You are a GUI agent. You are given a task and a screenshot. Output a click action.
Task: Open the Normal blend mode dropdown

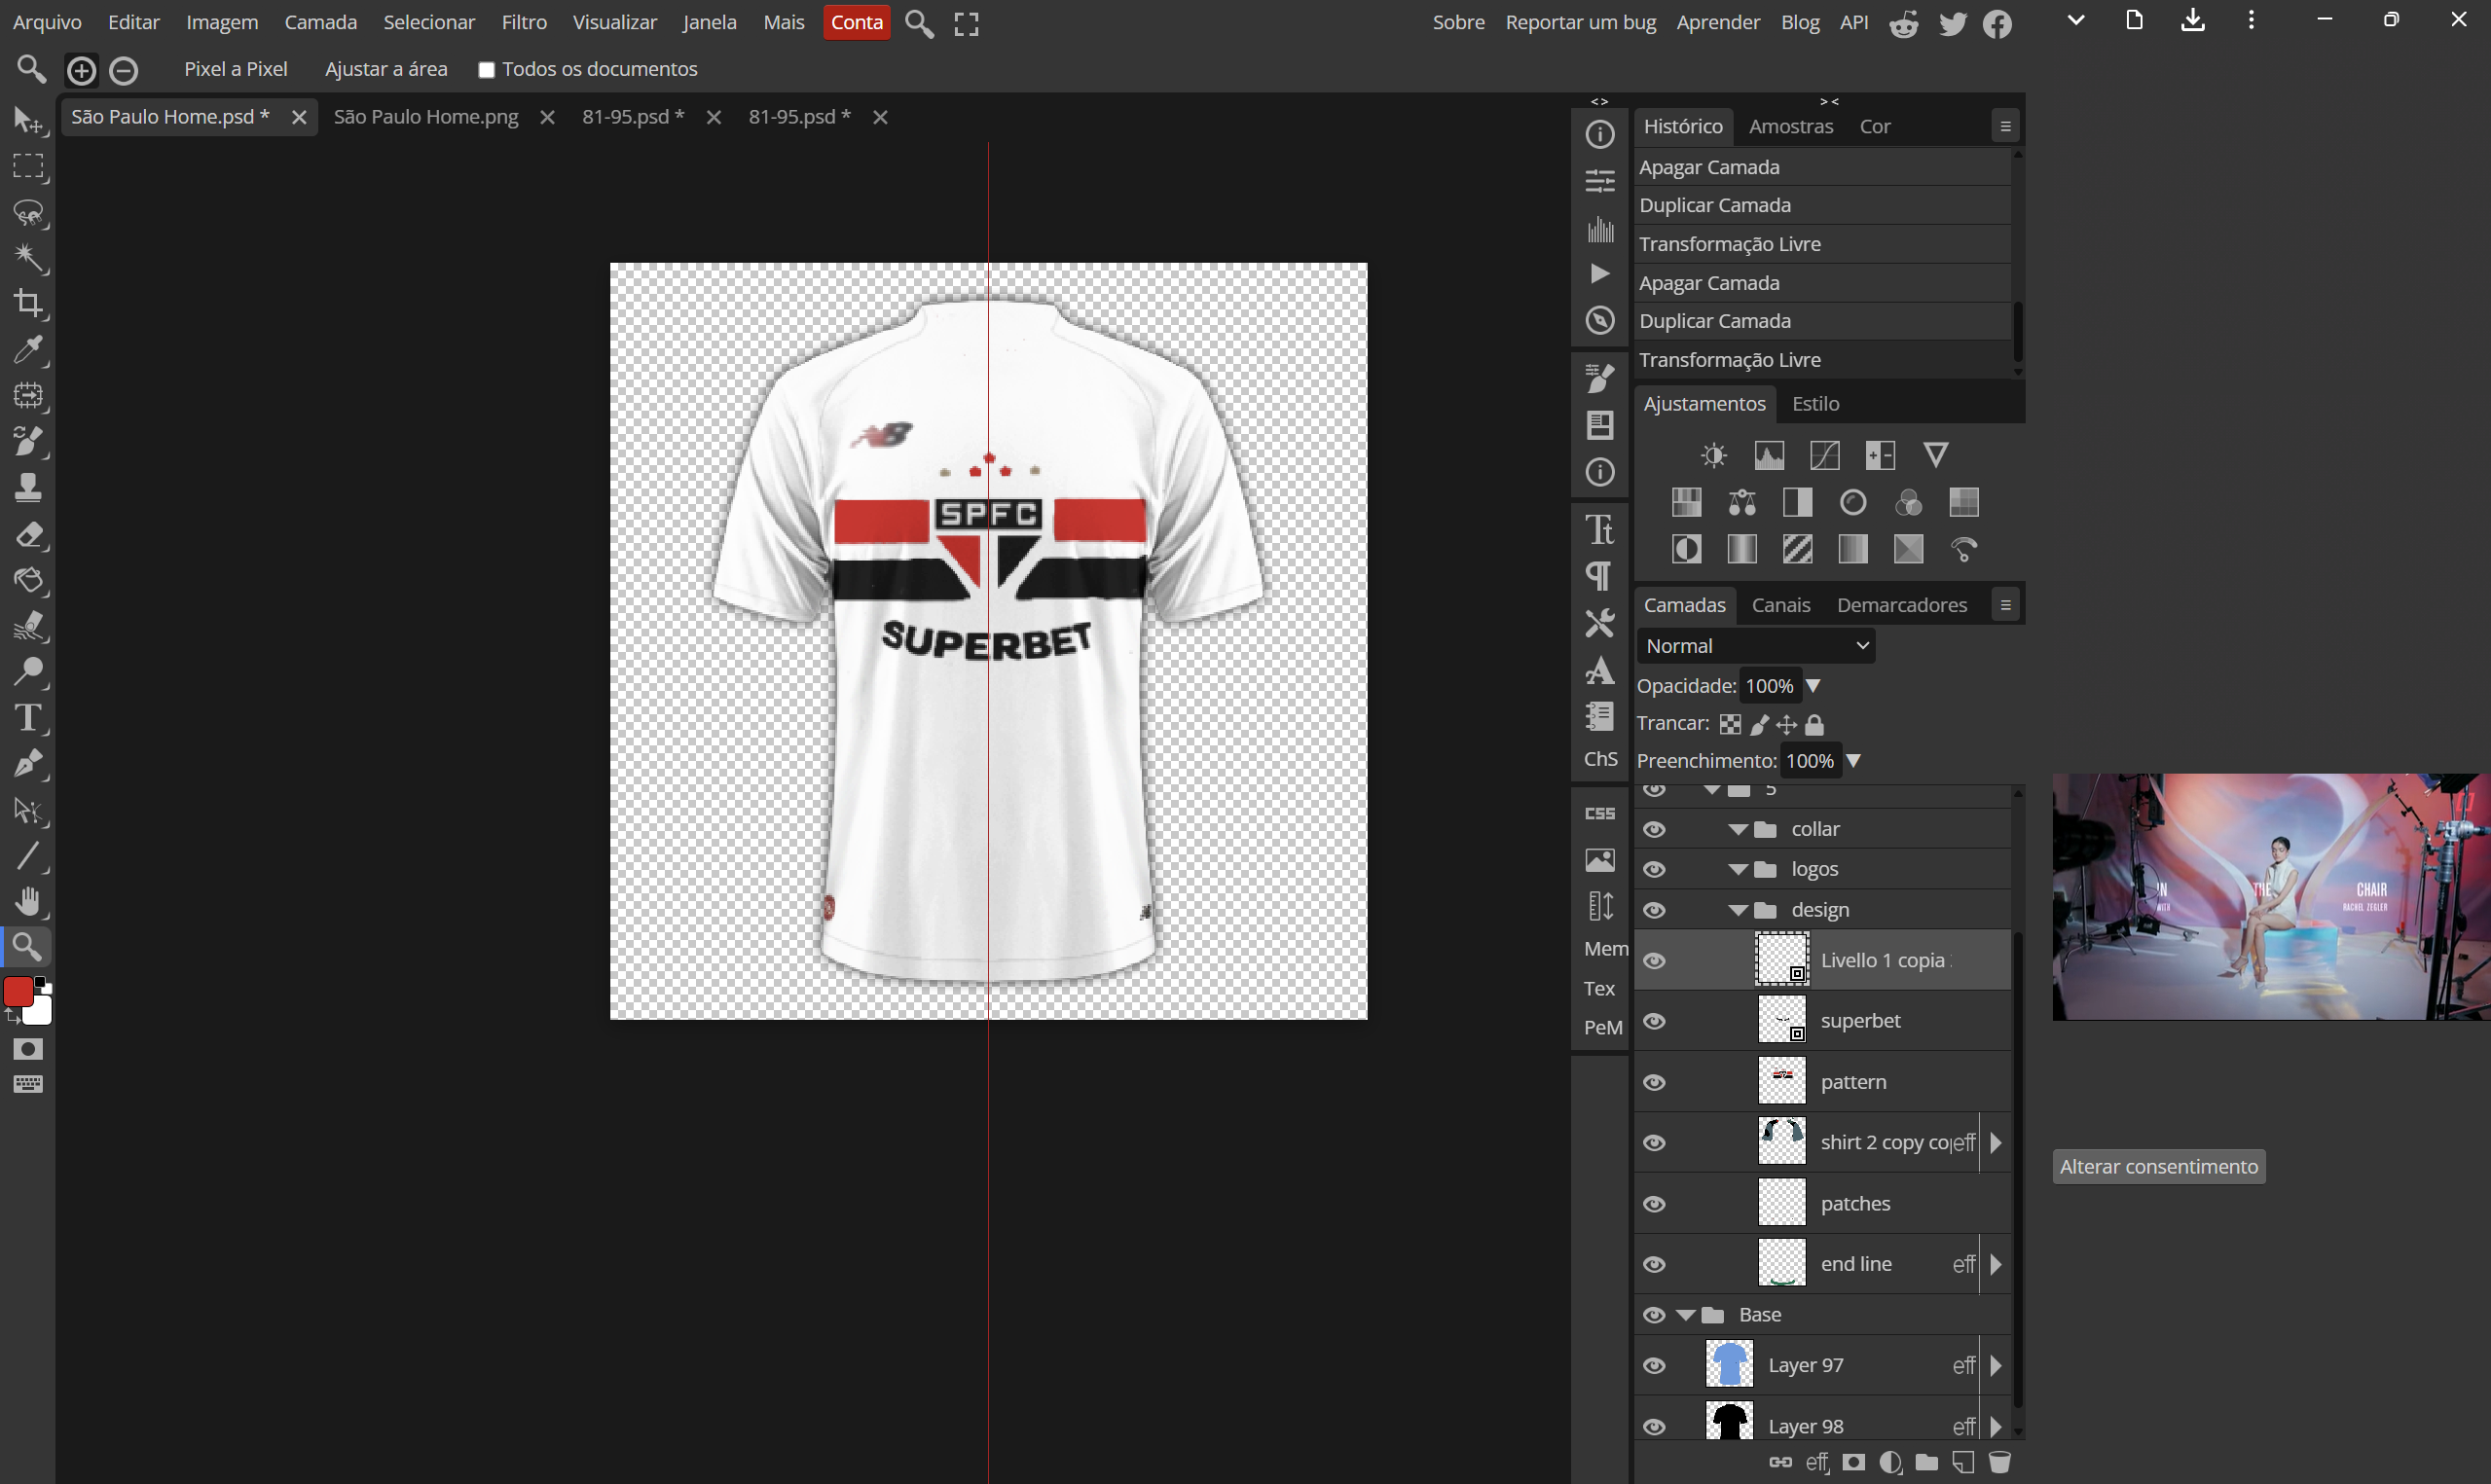1755,646
